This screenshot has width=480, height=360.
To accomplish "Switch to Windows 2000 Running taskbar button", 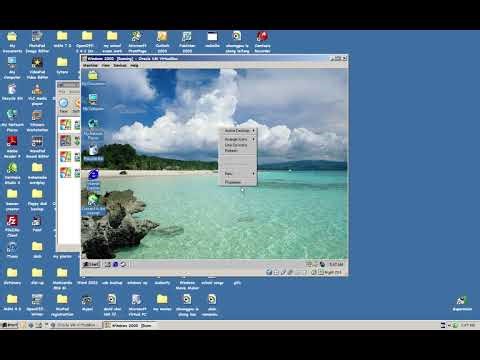I will [130, 325].
